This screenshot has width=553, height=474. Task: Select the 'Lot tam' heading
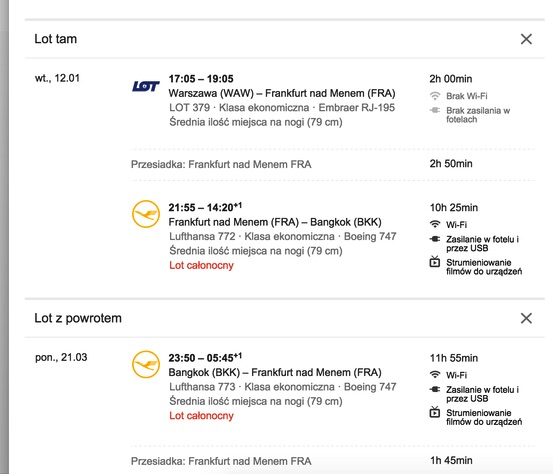(55, 39)
